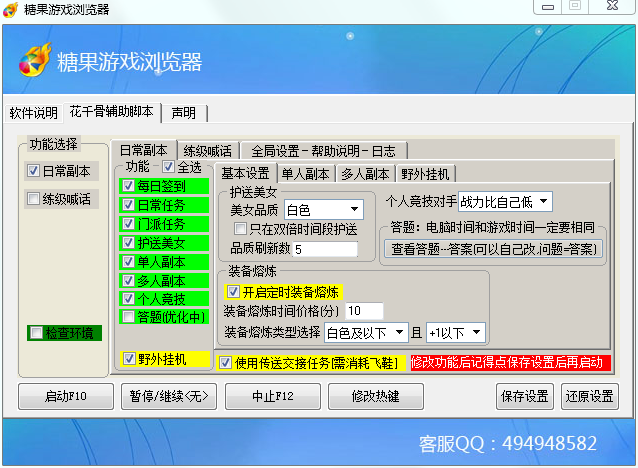The width and height of the screenshot is (638, 468).
Task: Click the 品质刷新数 input field
Action: [325, 248]
